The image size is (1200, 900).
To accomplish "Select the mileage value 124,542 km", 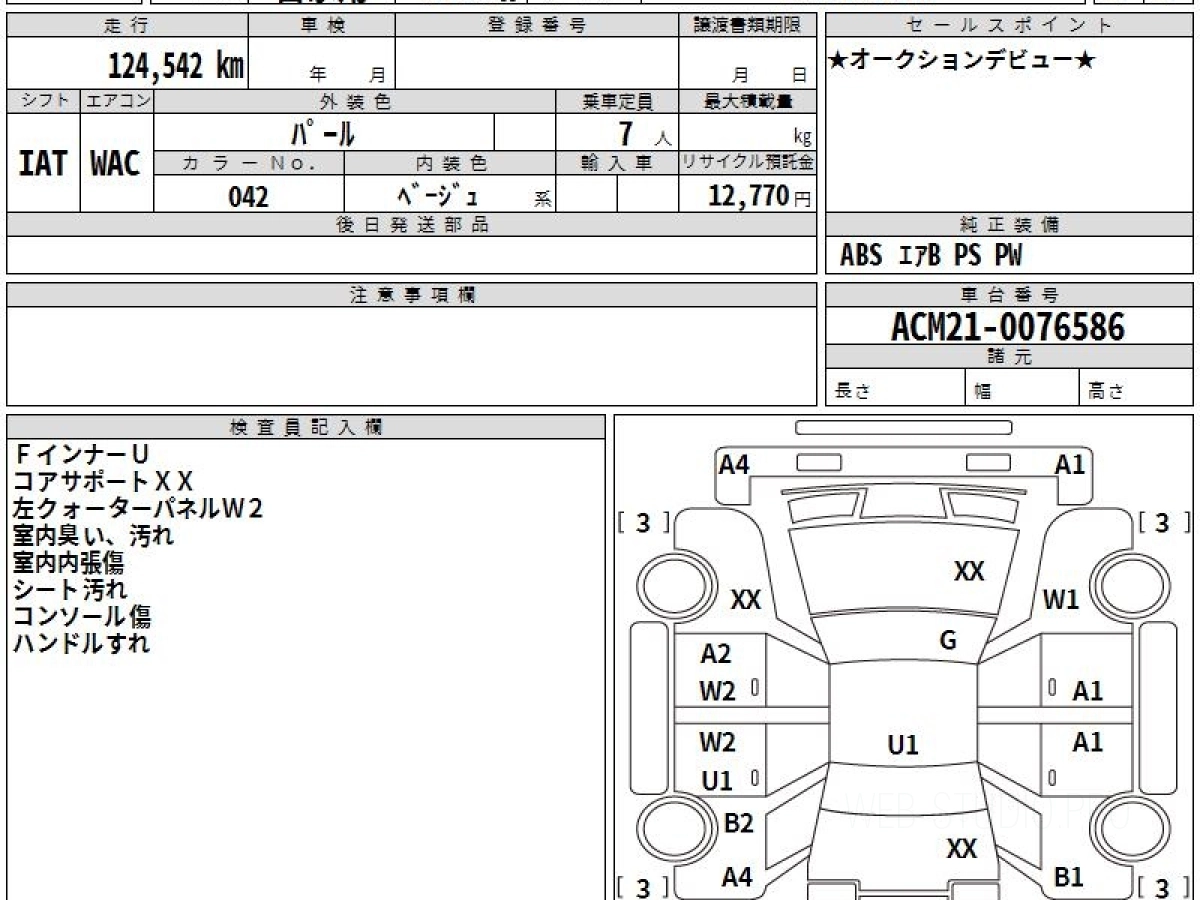I will [175, 66].
